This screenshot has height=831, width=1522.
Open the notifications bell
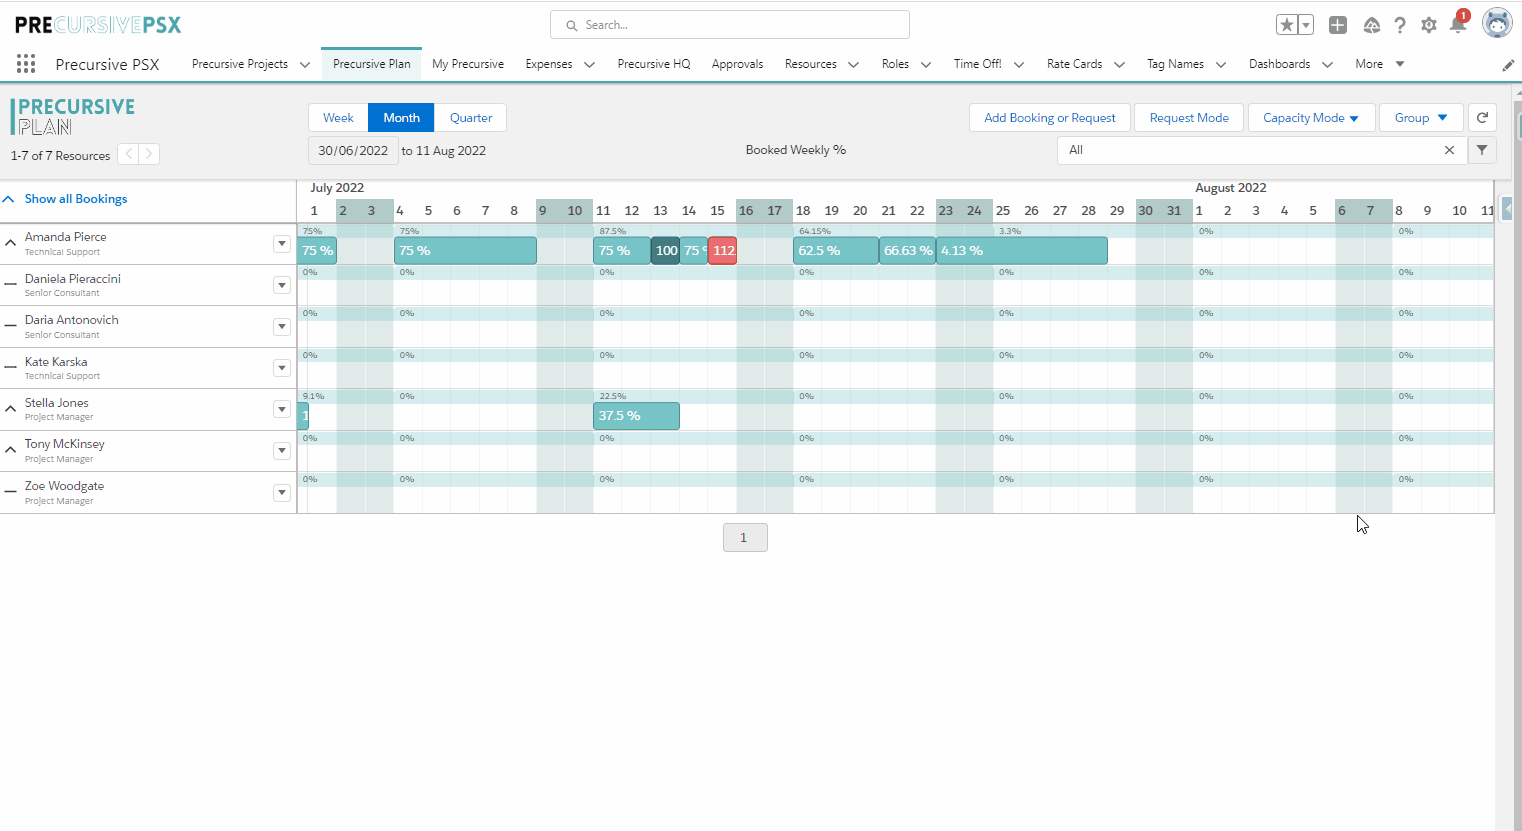[1458, 25]
